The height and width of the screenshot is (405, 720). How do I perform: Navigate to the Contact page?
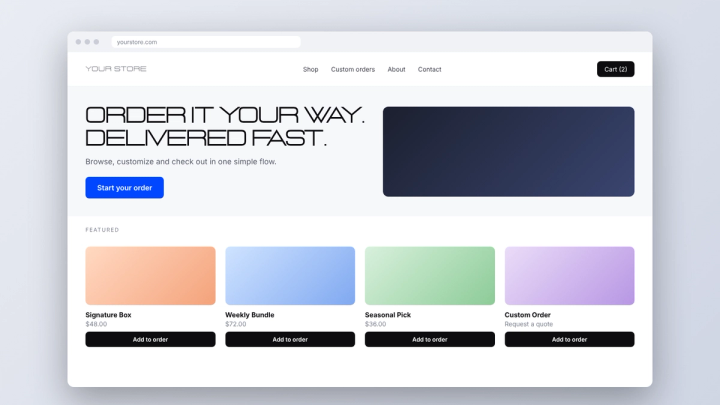tap(429, 69)
